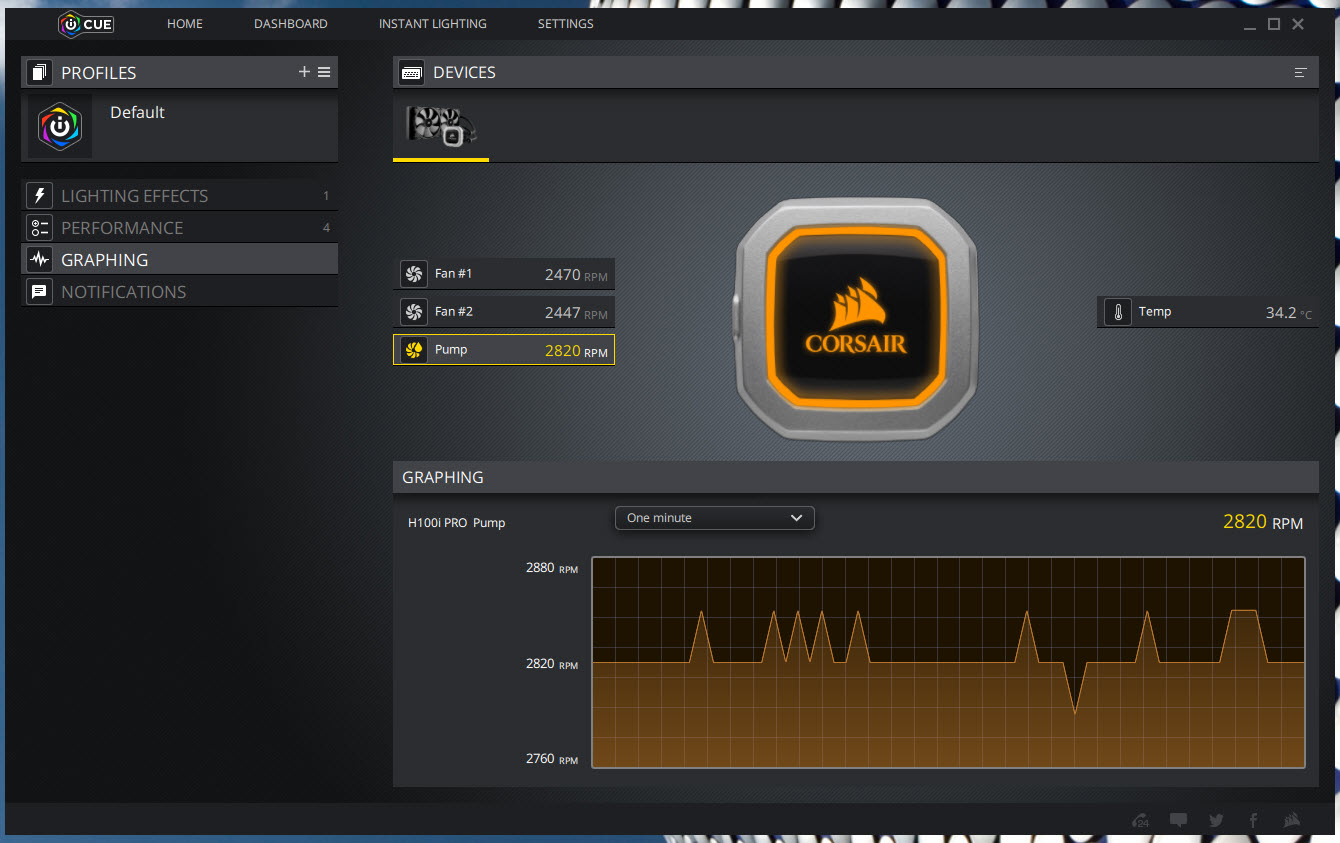Switch to the DASHBOARD view
Screen dimensions: 1340x843
tap(291, 24)
